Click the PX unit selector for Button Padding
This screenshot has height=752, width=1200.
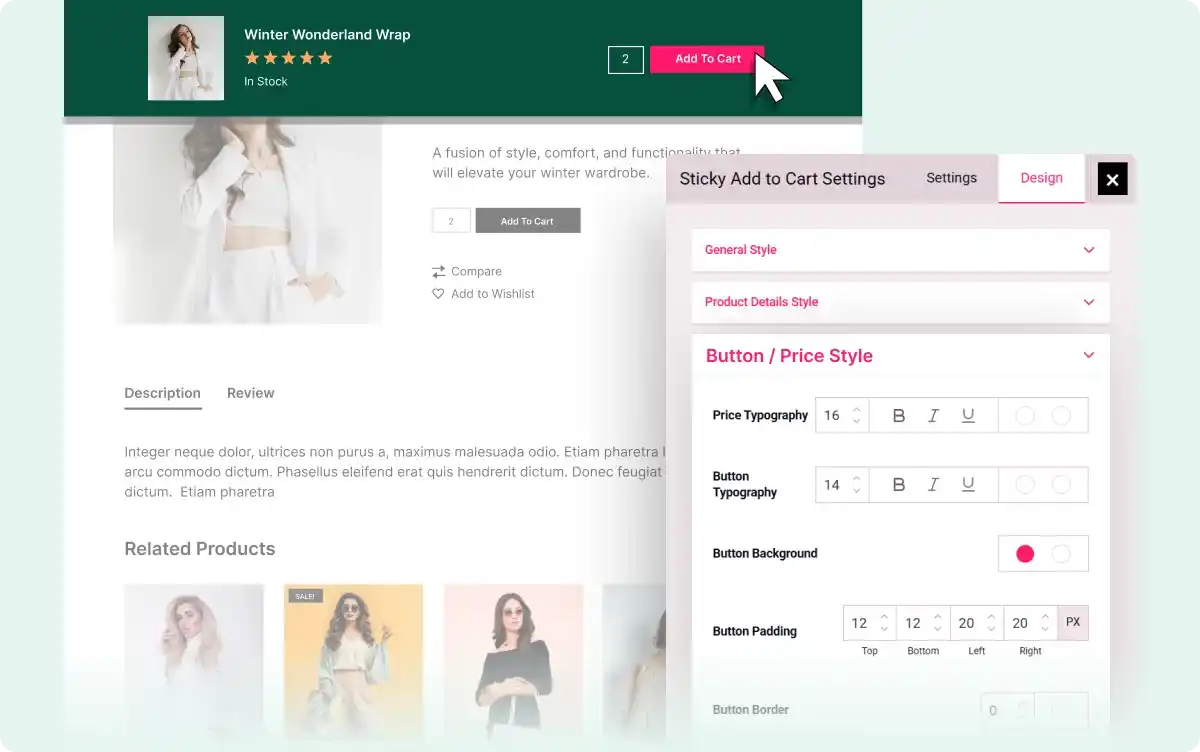pyautogui.click(x=1073, y=623)
